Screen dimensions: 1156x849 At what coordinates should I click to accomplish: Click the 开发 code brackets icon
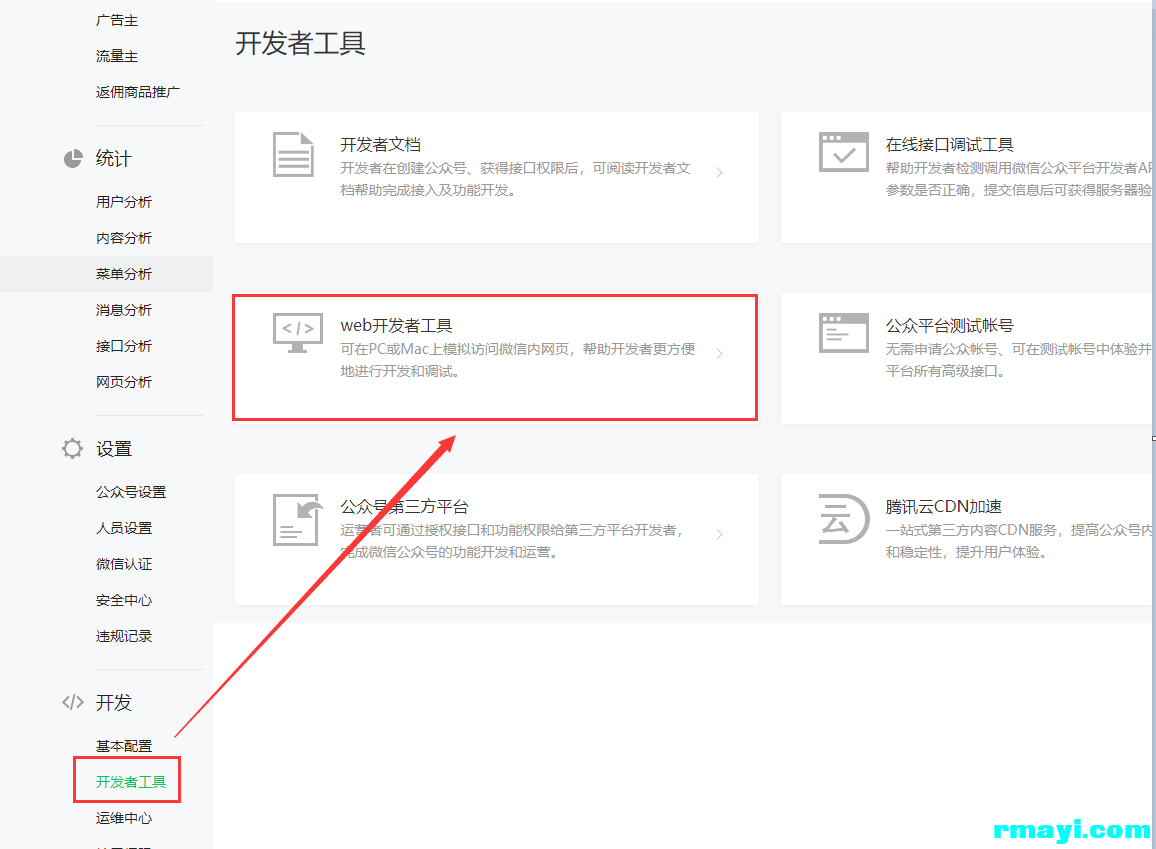[x=73, y=702]
